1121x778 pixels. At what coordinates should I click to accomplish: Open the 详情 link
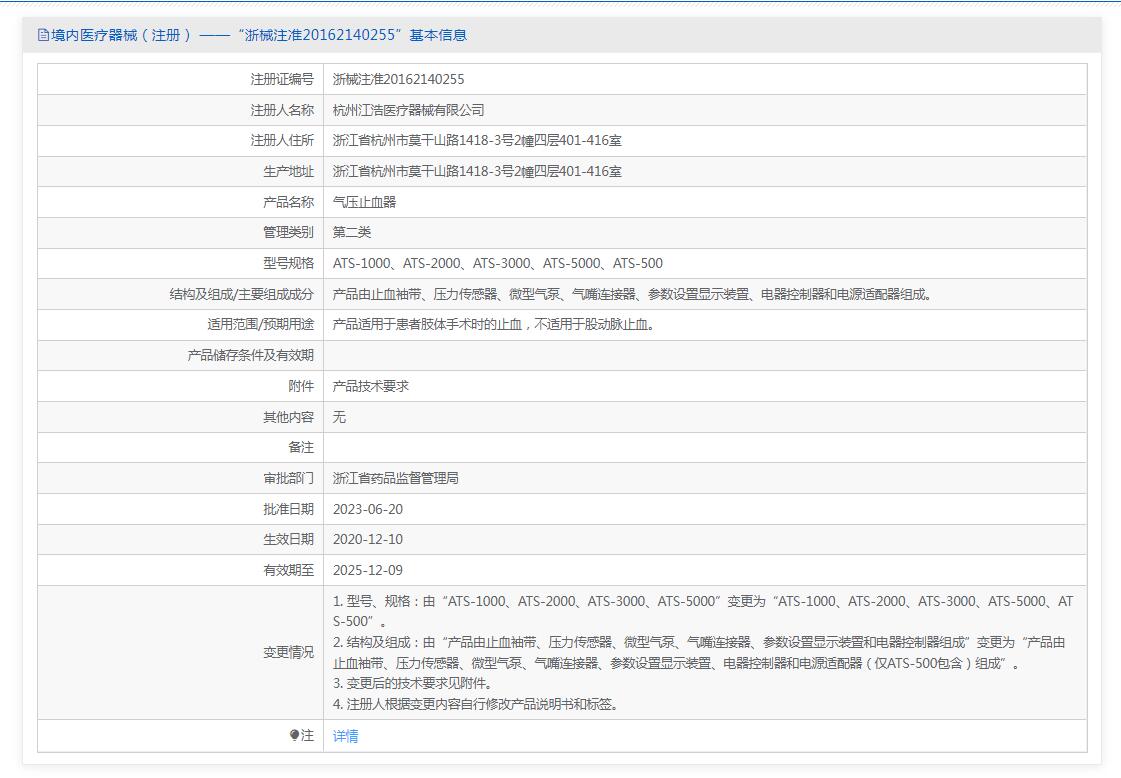click(x=345, y=736)
